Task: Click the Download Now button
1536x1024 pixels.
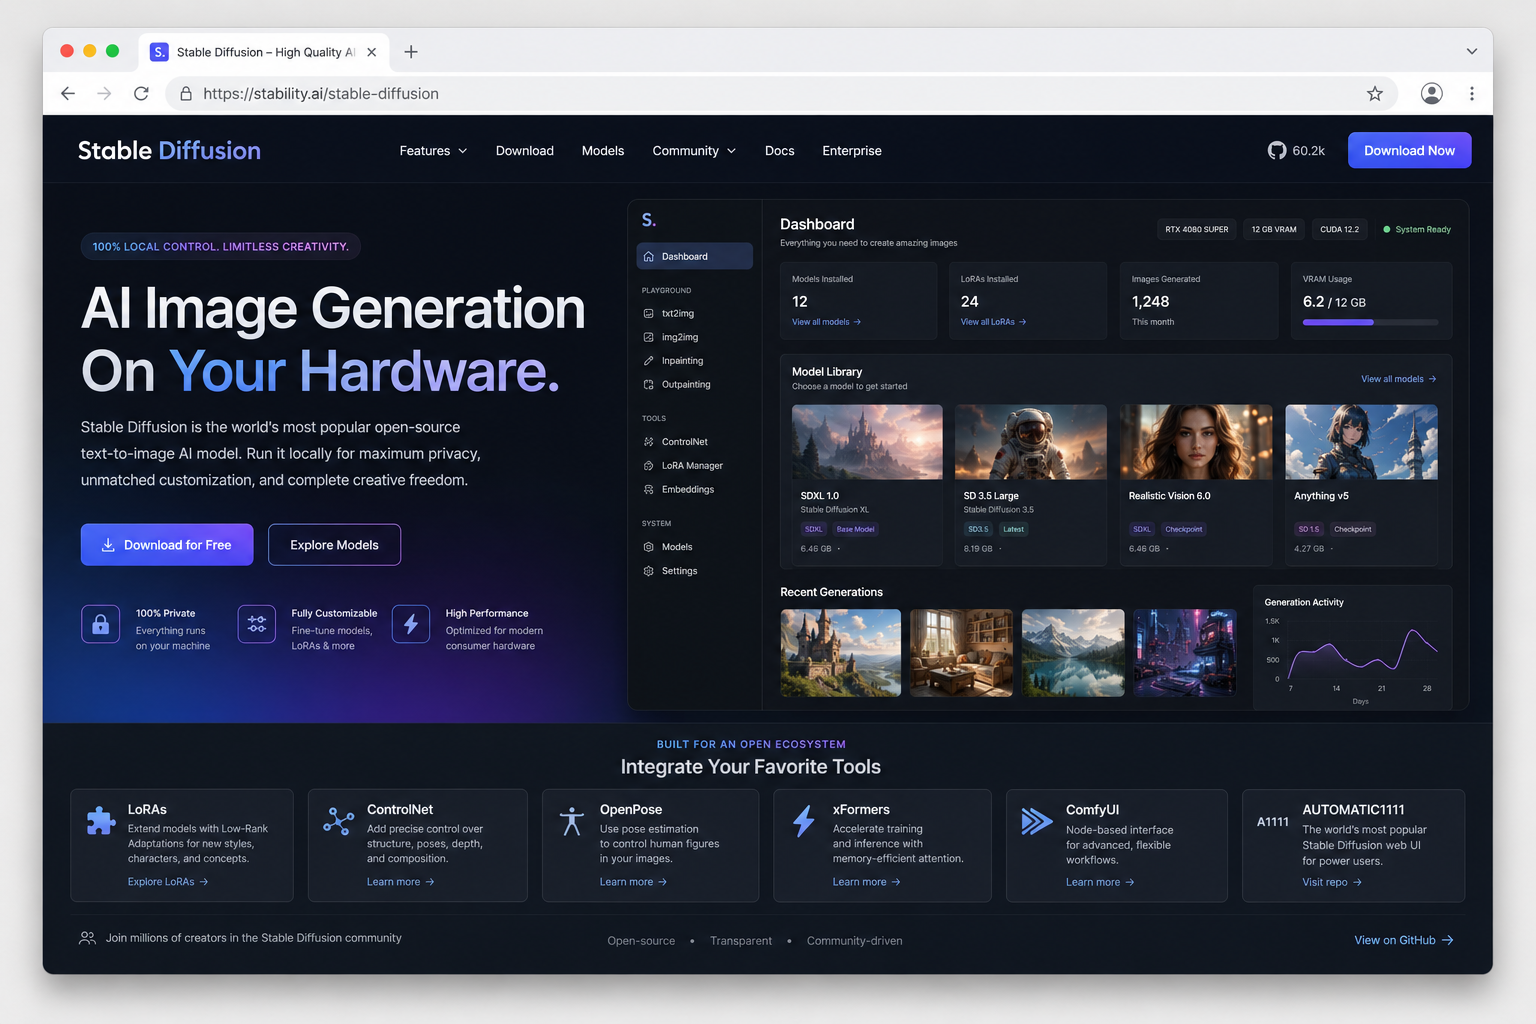Action: pyautogui.click(x=1410, y=150)
